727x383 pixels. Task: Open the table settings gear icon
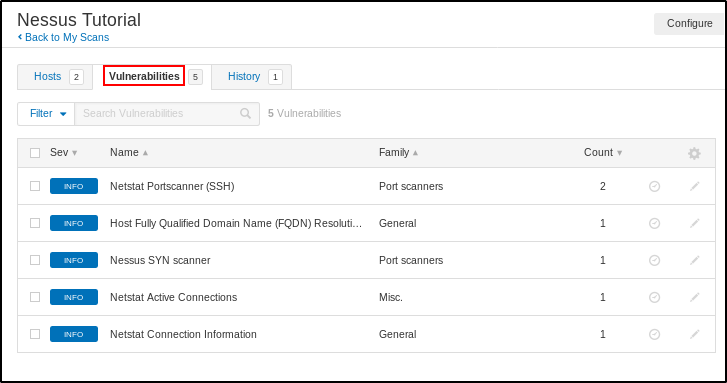tap(694, 153)
